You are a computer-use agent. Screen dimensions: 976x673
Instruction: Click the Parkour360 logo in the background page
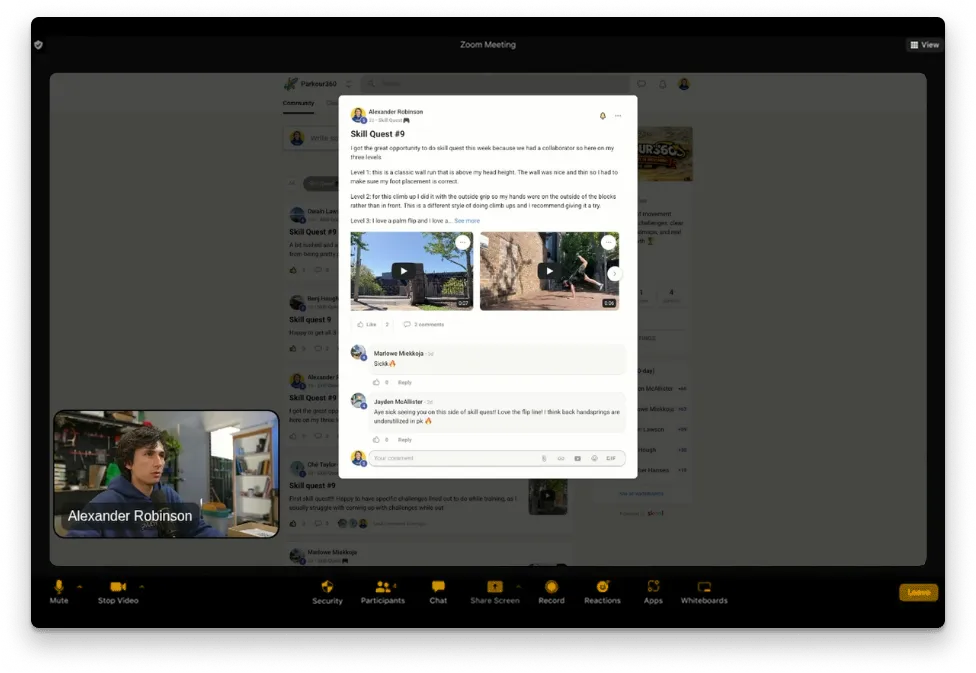click(x=291, y=83)
